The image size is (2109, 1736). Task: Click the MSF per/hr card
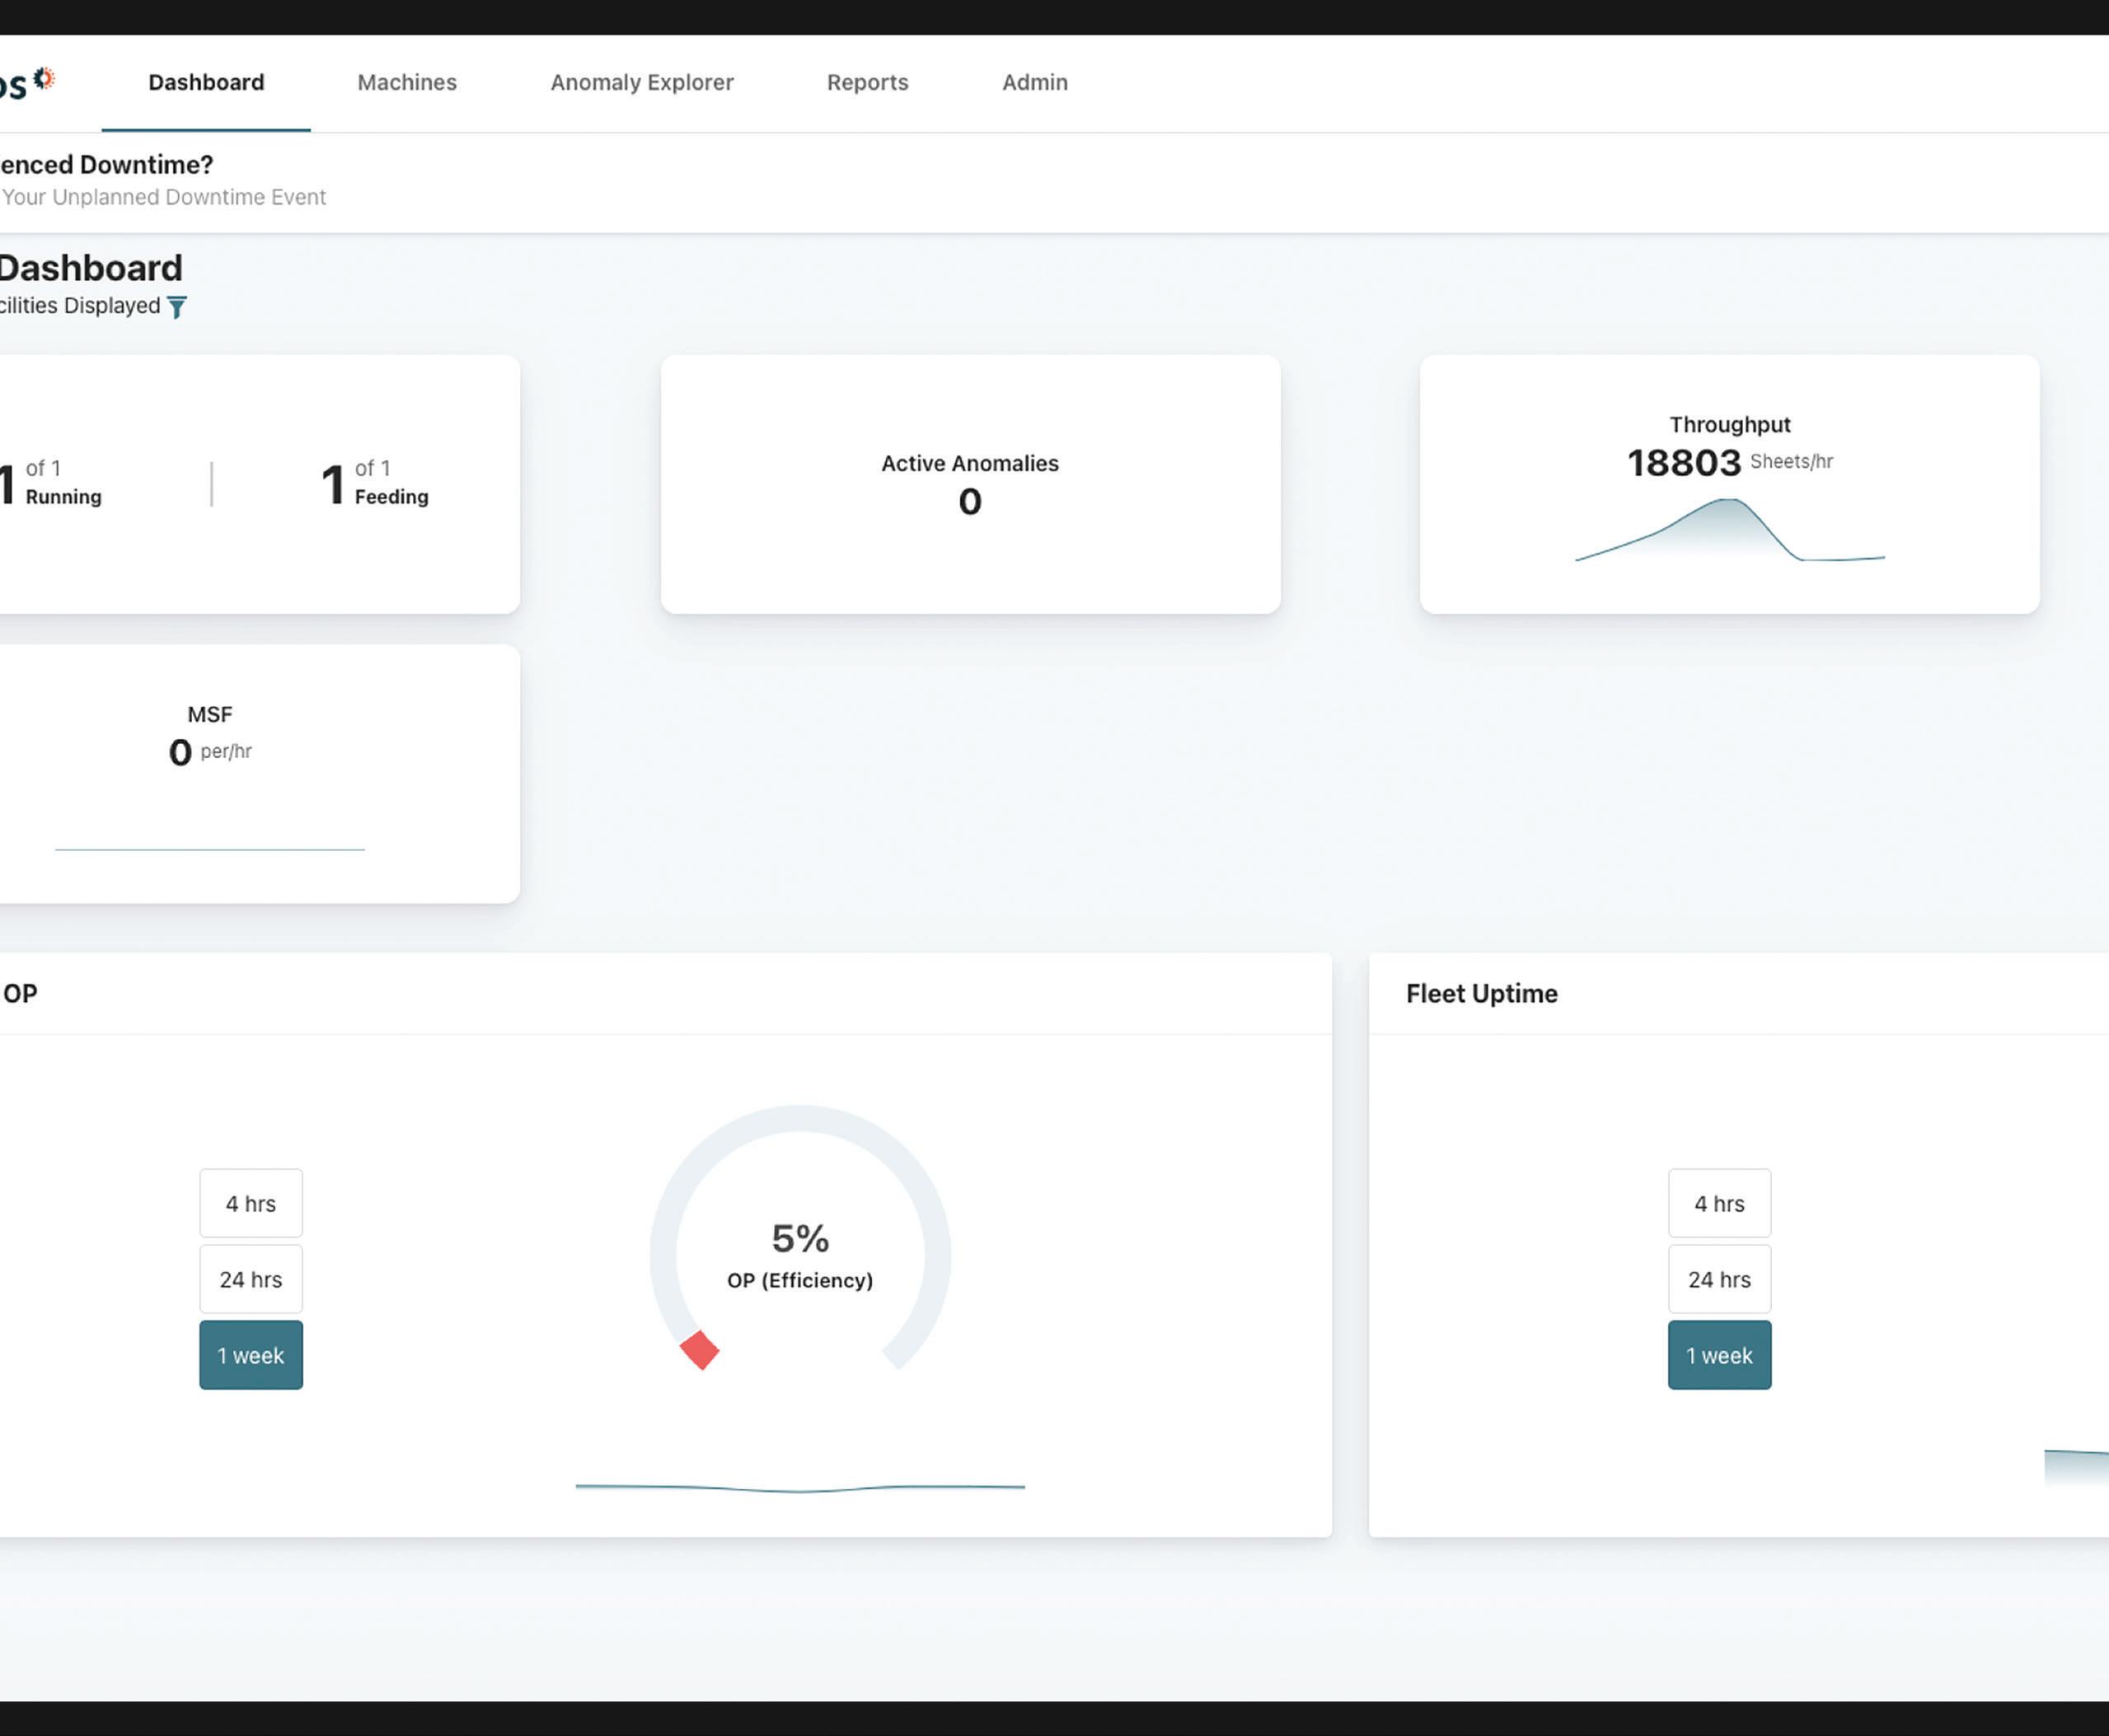[x=210, y=772]
